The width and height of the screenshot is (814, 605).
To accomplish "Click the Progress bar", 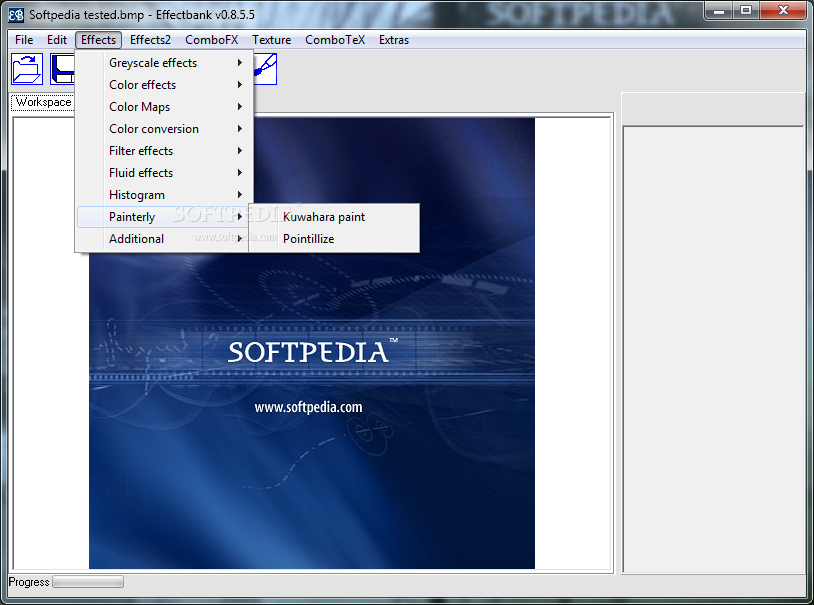I will (x=88, y=582).
